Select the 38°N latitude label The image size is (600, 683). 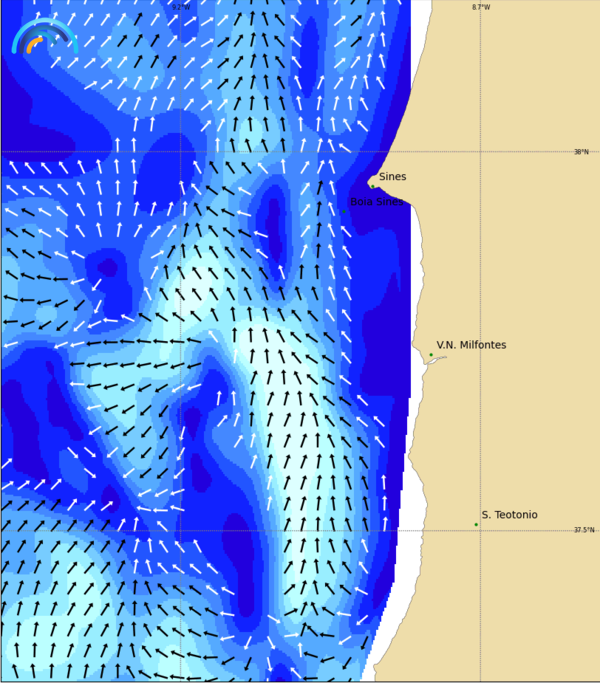point(581,152)
